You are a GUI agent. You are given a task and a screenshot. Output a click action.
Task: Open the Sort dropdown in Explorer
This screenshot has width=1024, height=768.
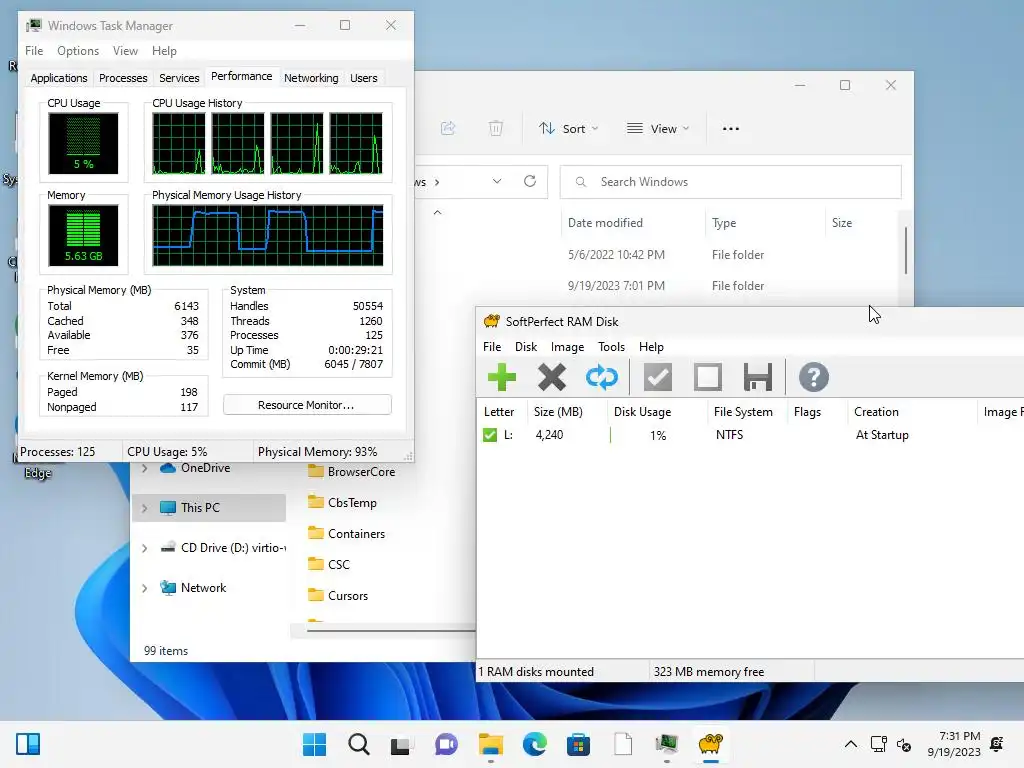point(568,129)
